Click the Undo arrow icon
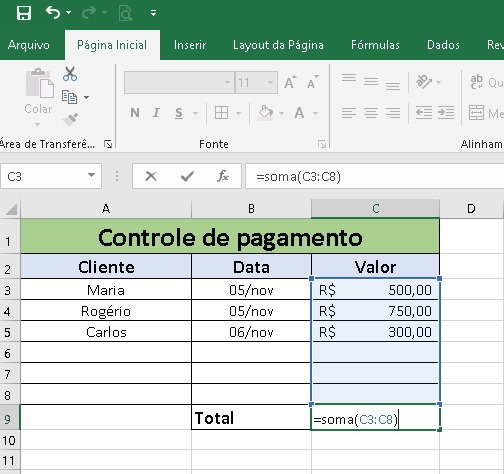Image resolution: width=504 pixels, height=474 pixels. [53, 13]
